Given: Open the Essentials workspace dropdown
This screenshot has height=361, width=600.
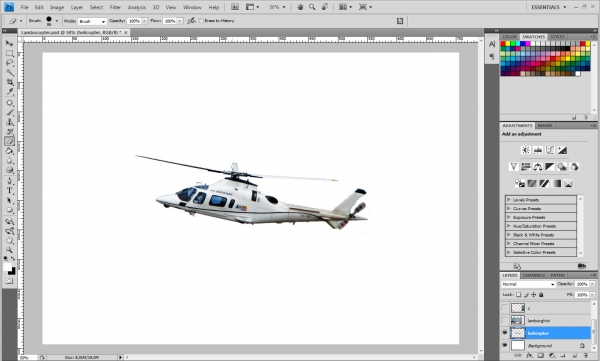Looking at the screenshot, I should (x=549, y=7).
